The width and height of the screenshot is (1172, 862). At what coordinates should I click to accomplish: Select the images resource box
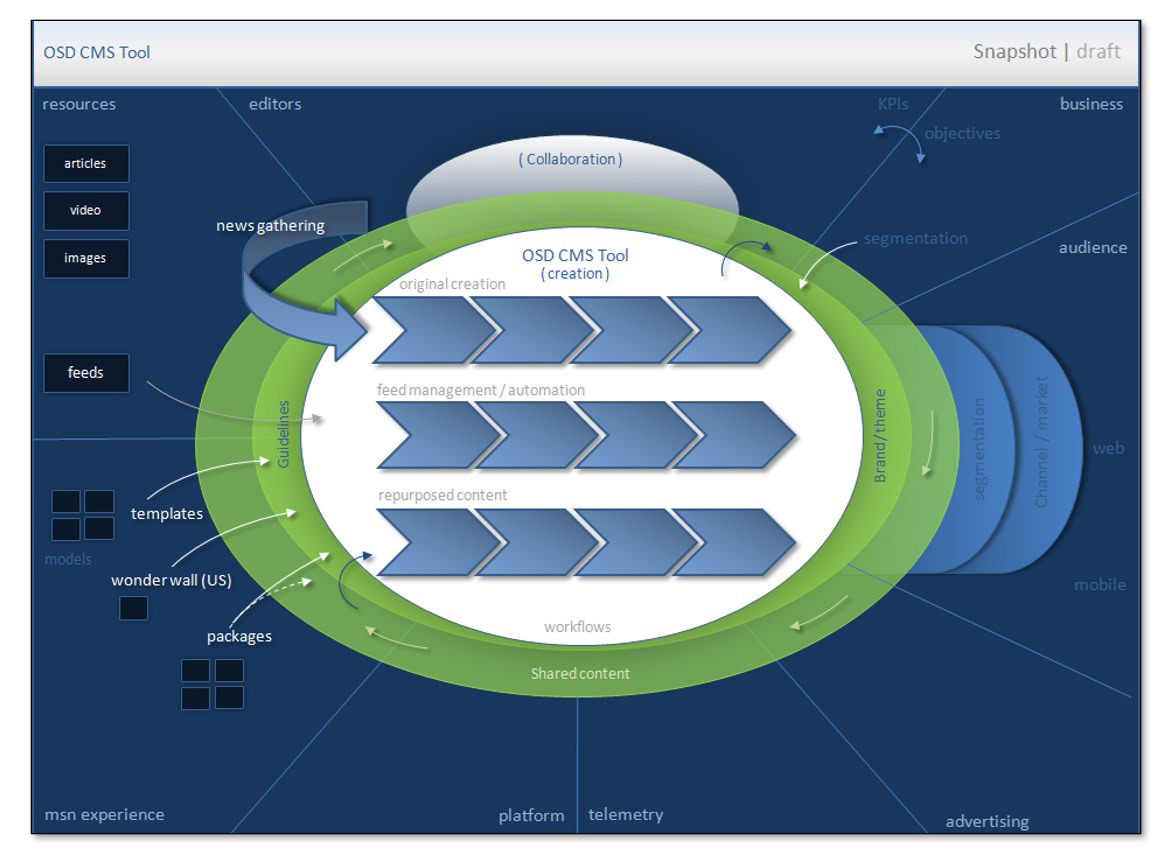coord(86,259)
